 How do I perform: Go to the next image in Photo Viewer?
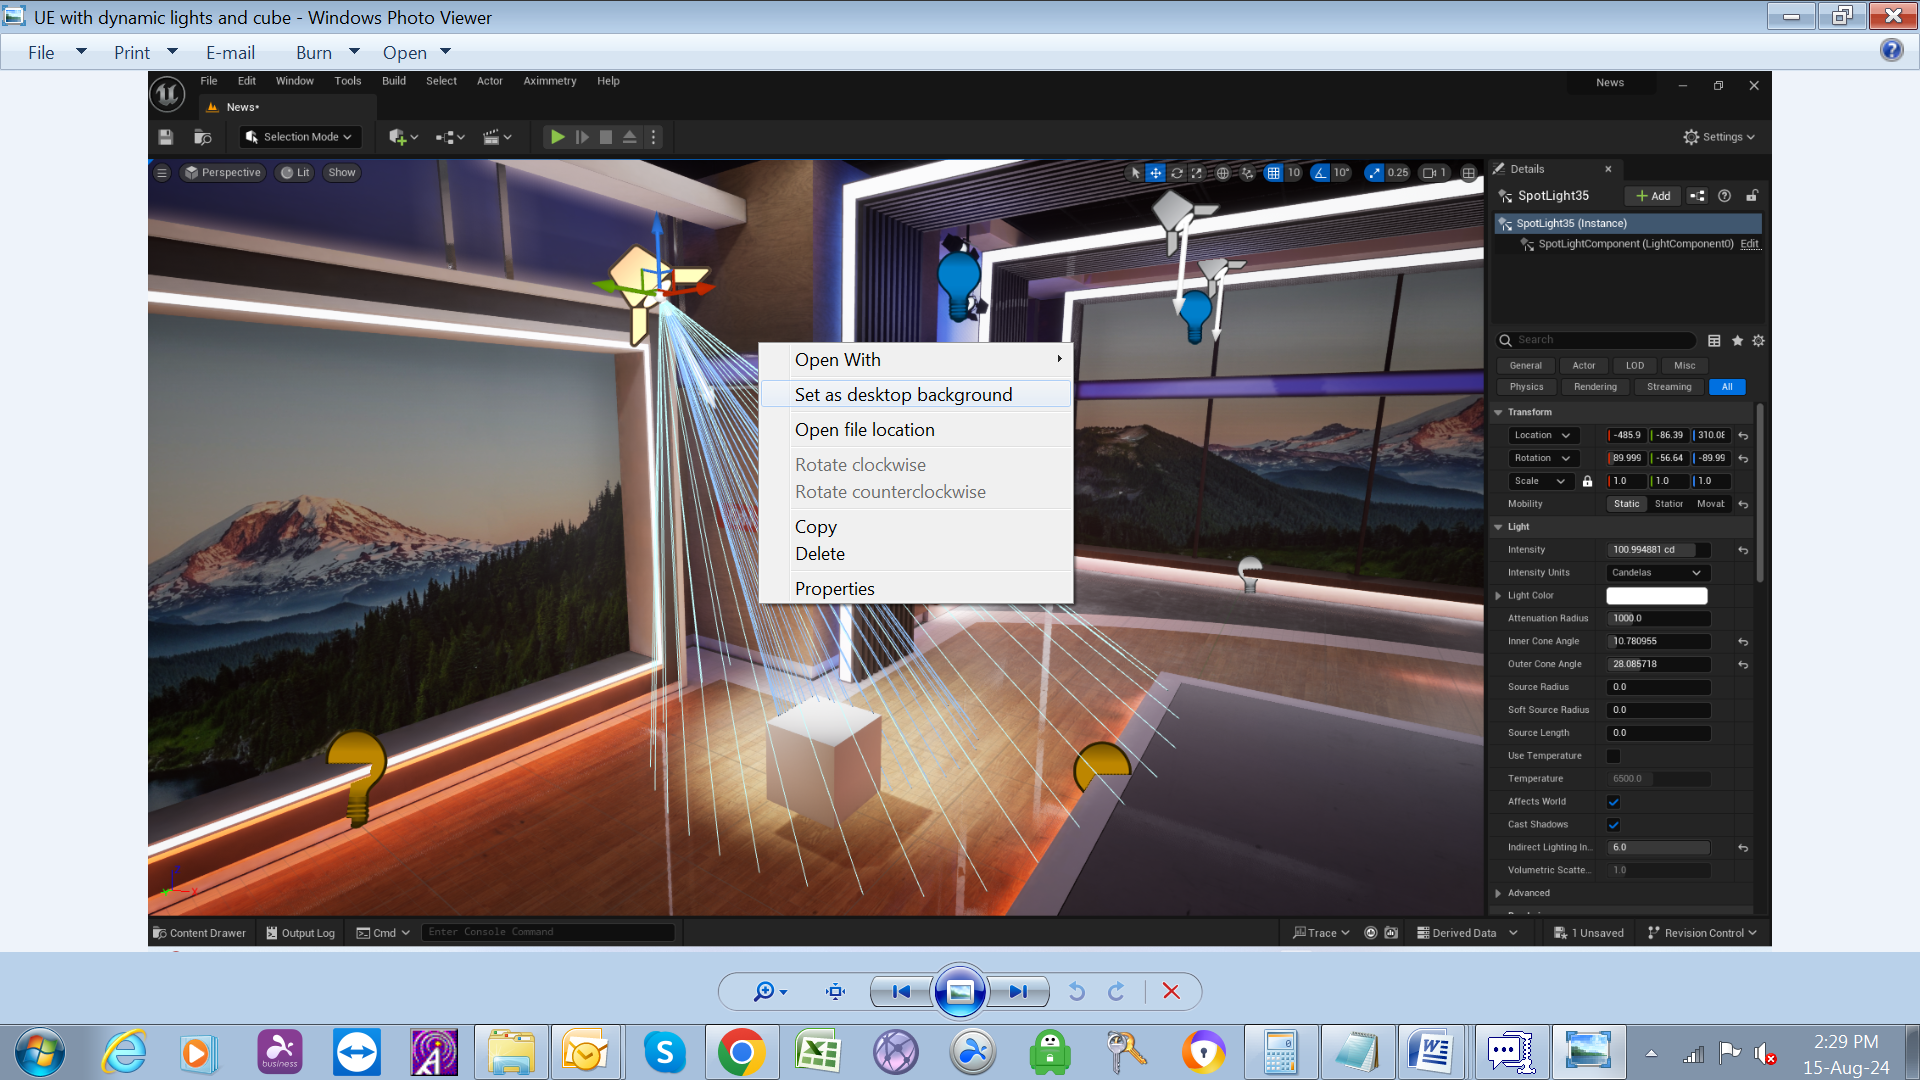pos(1019,991)
